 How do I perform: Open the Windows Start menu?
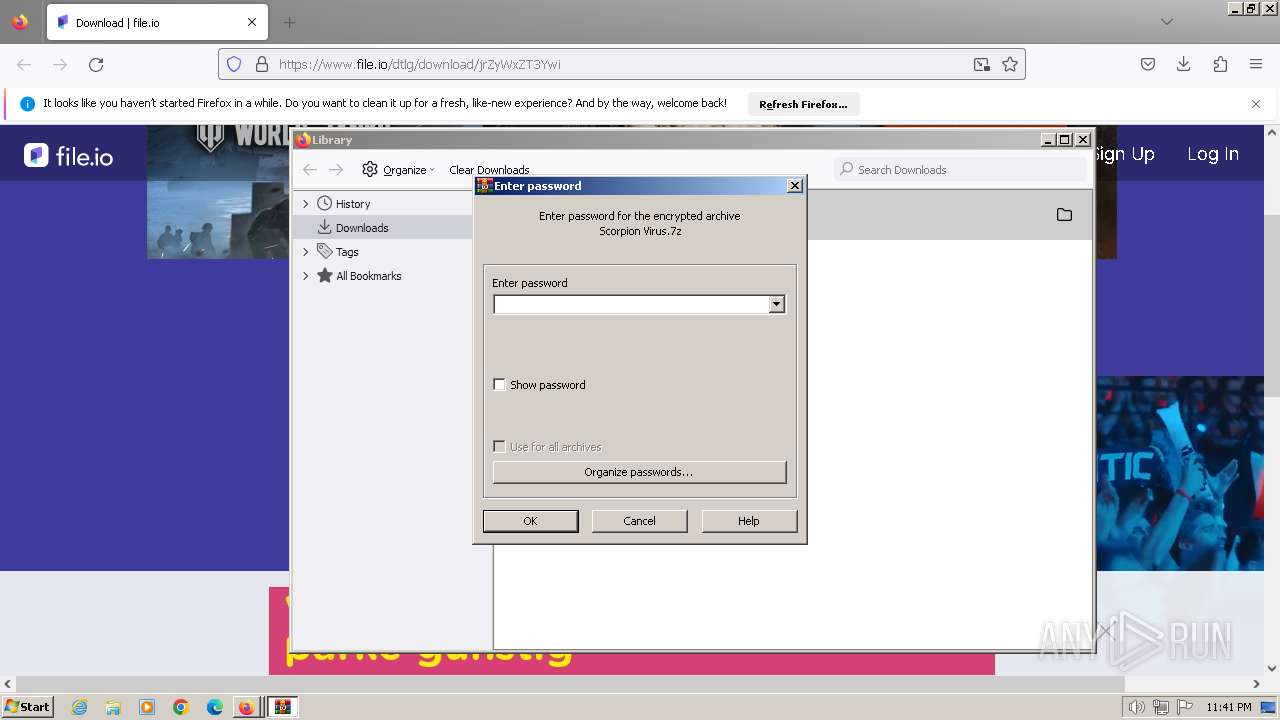[x=28, y=707]
